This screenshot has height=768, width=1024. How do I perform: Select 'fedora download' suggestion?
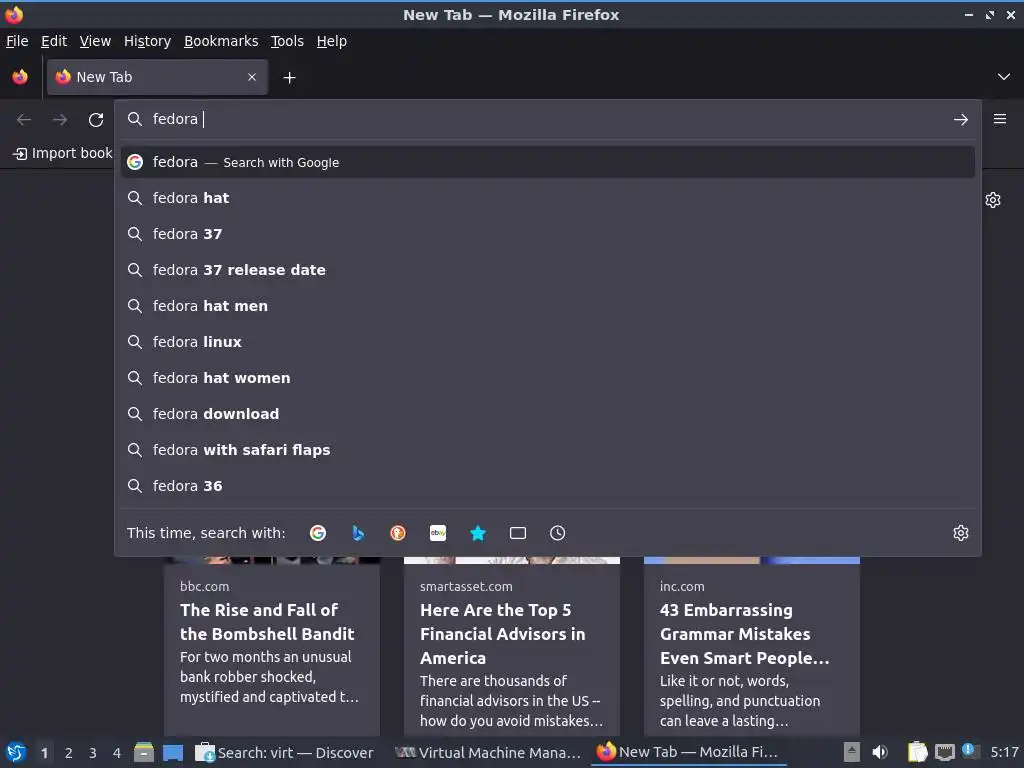pos(547,413)
